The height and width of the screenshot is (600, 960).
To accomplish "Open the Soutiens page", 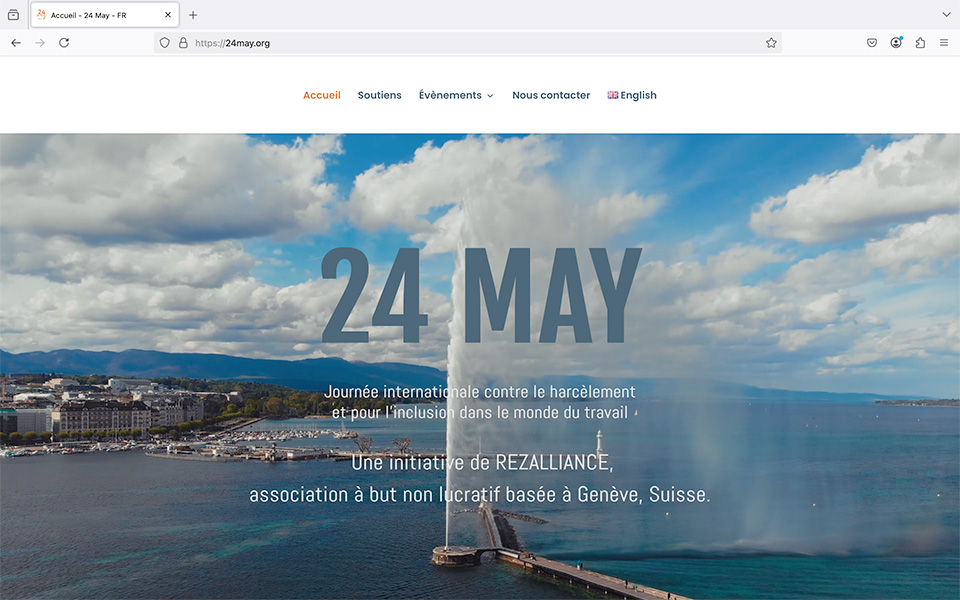I will click(380, 95).
